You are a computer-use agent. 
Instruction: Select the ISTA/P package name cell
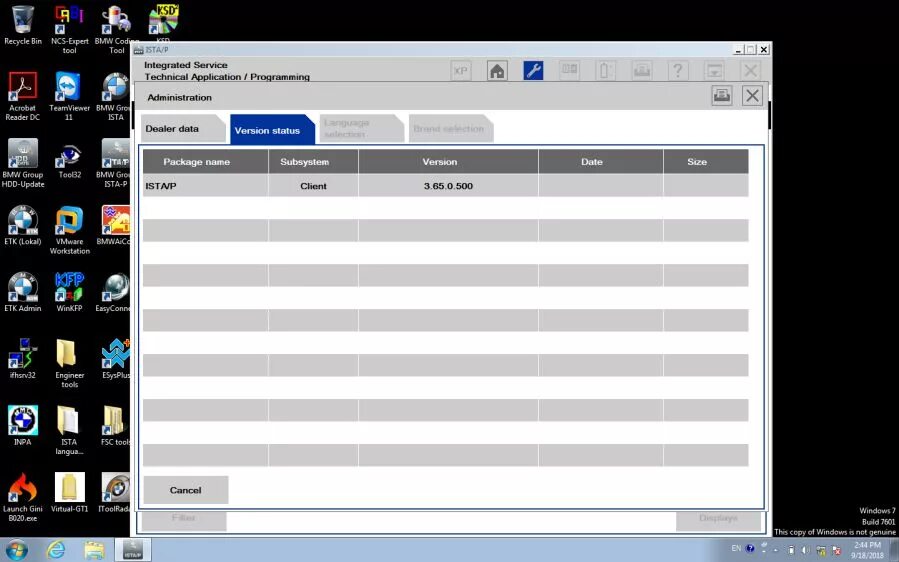coord(205,186)
